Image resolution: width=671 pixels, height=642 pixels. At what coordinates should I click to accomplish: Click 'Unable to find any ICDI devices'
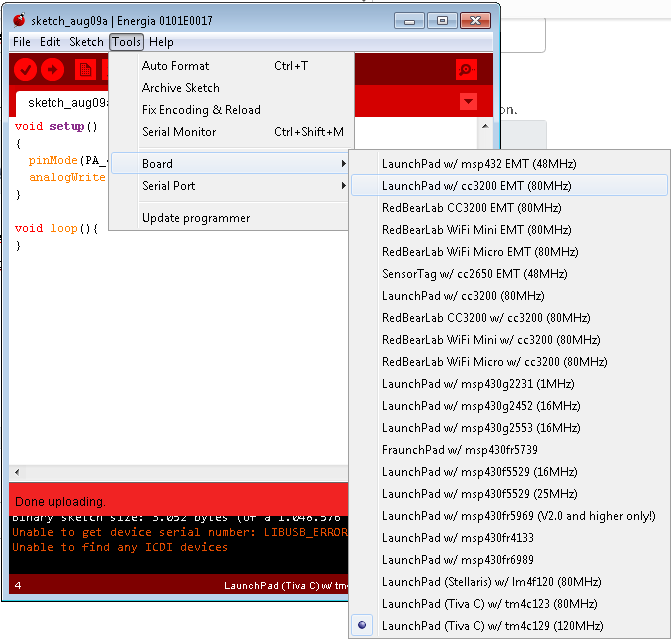click(120, 547)
